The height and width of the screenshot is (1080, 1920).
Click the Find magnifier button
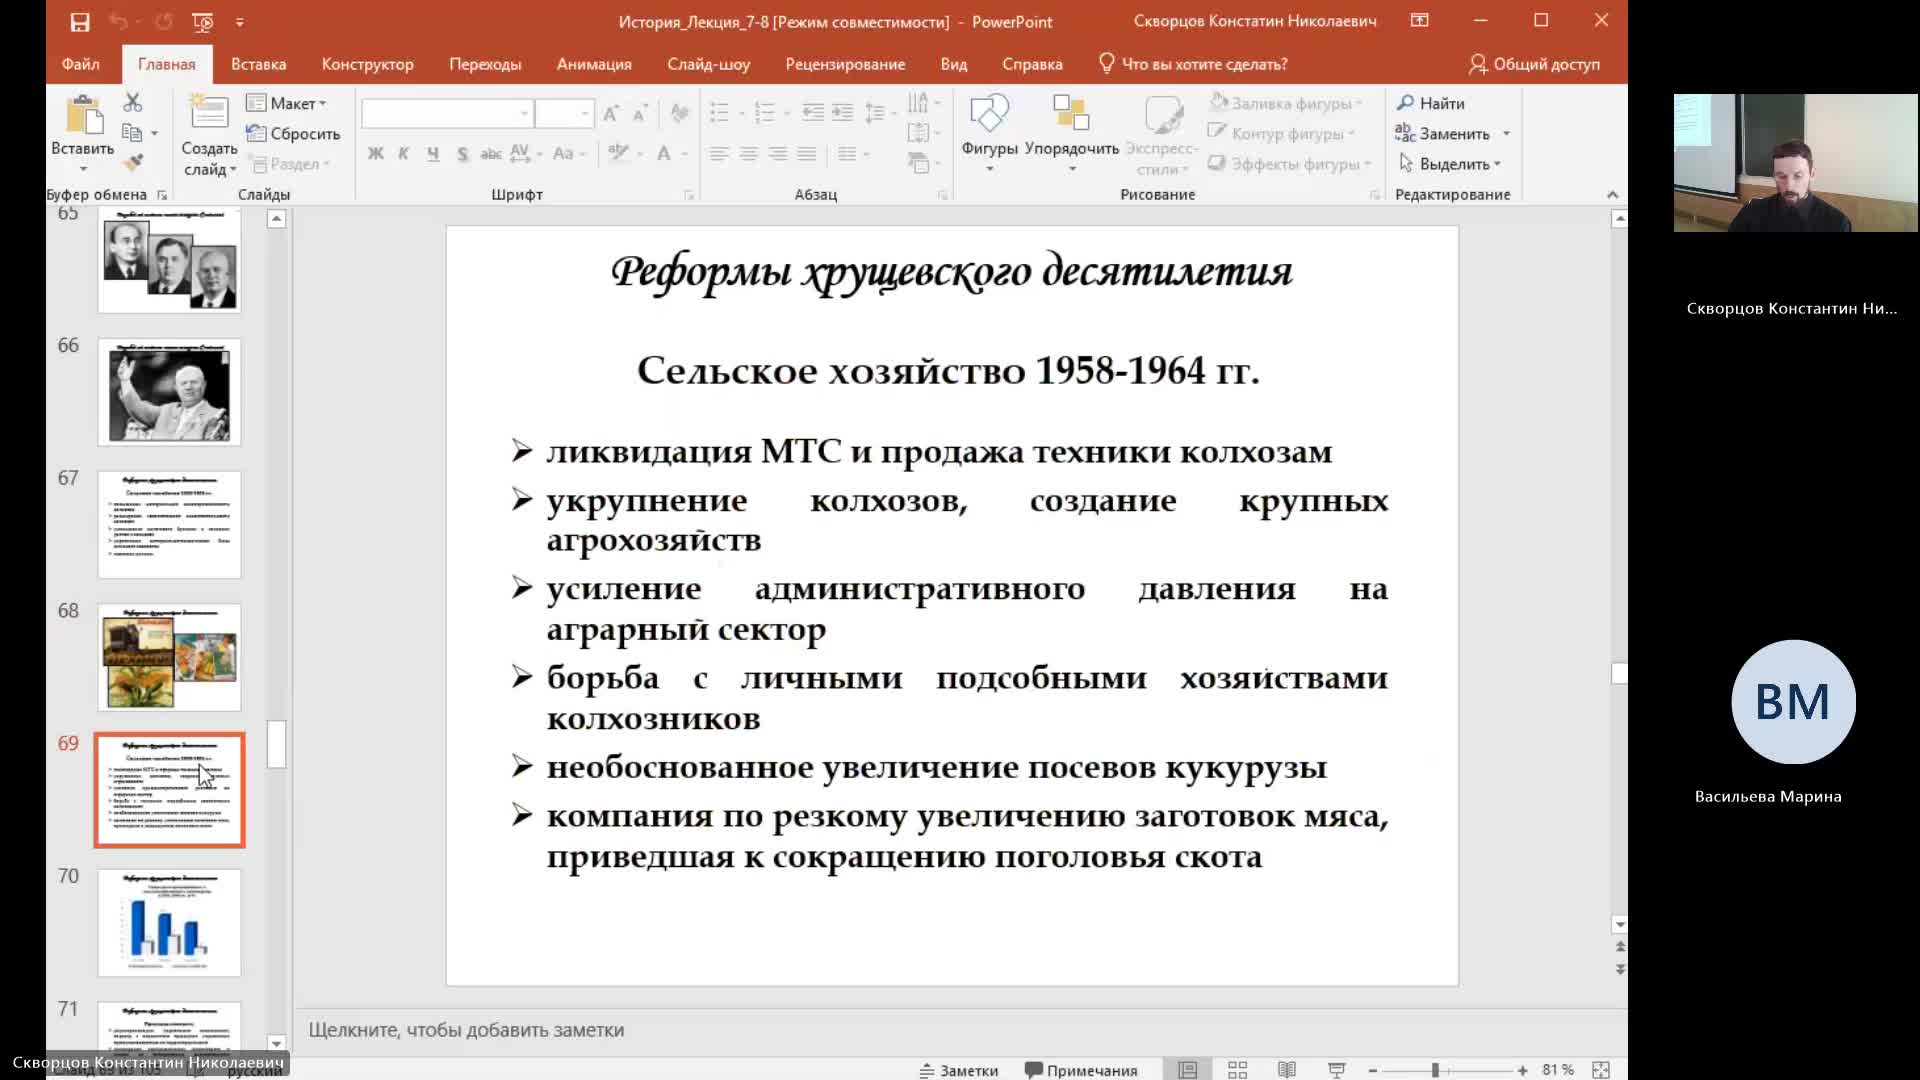(1431, 103)
